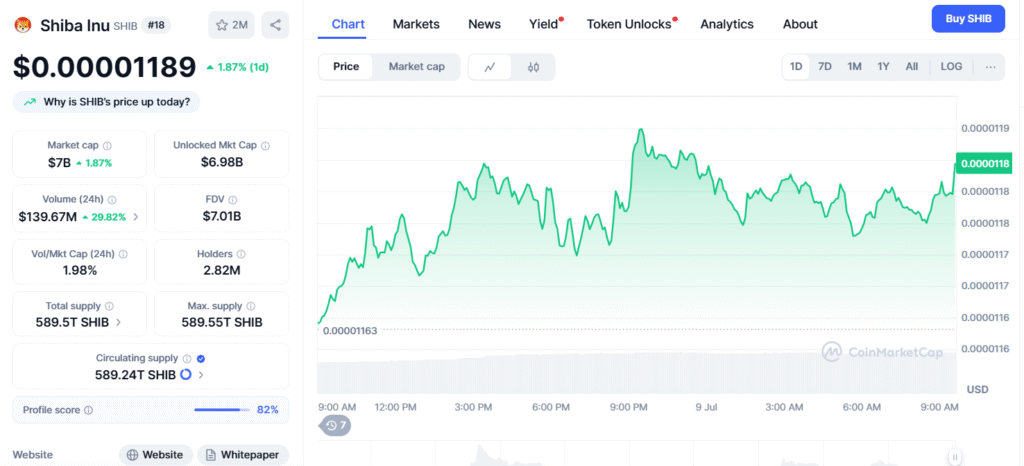Expand Volume (24h) details chevron
The width and height of the screenshot is (1024, 466).
[135, 217]
